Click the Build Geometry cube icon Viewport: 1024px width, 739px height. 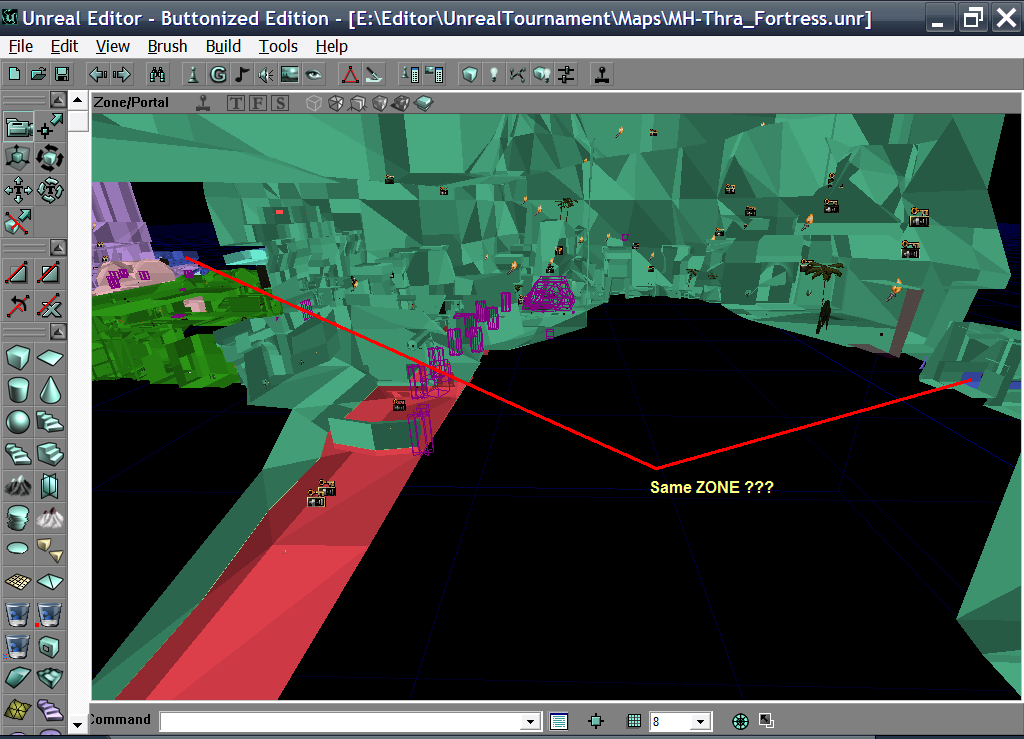click(x=469, y=74)
